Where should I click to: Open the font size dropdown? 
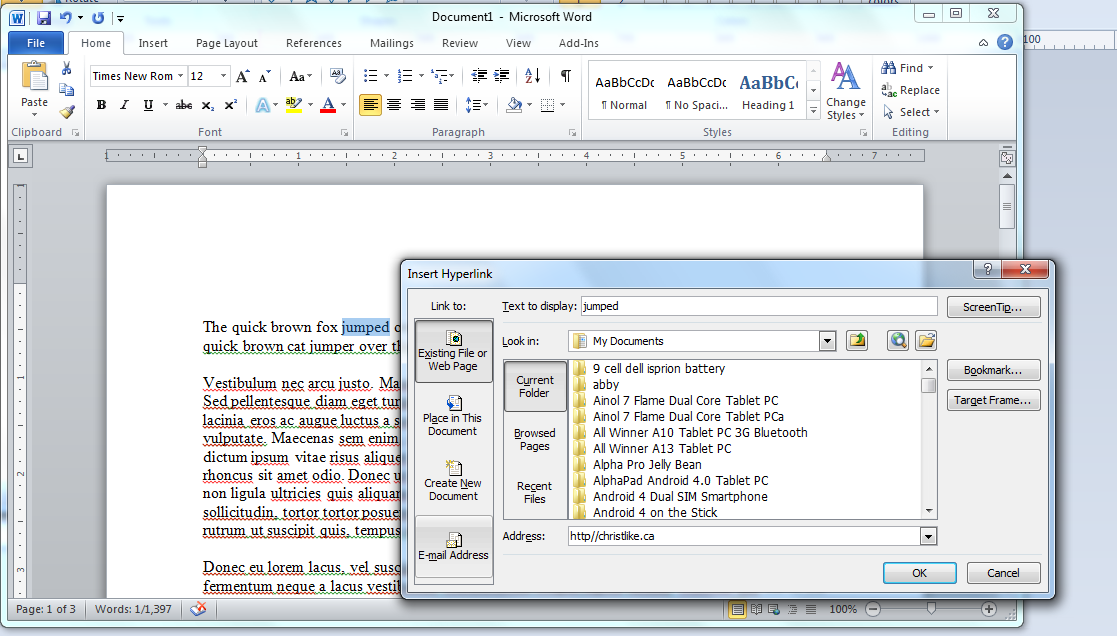[x=223, y=76]
